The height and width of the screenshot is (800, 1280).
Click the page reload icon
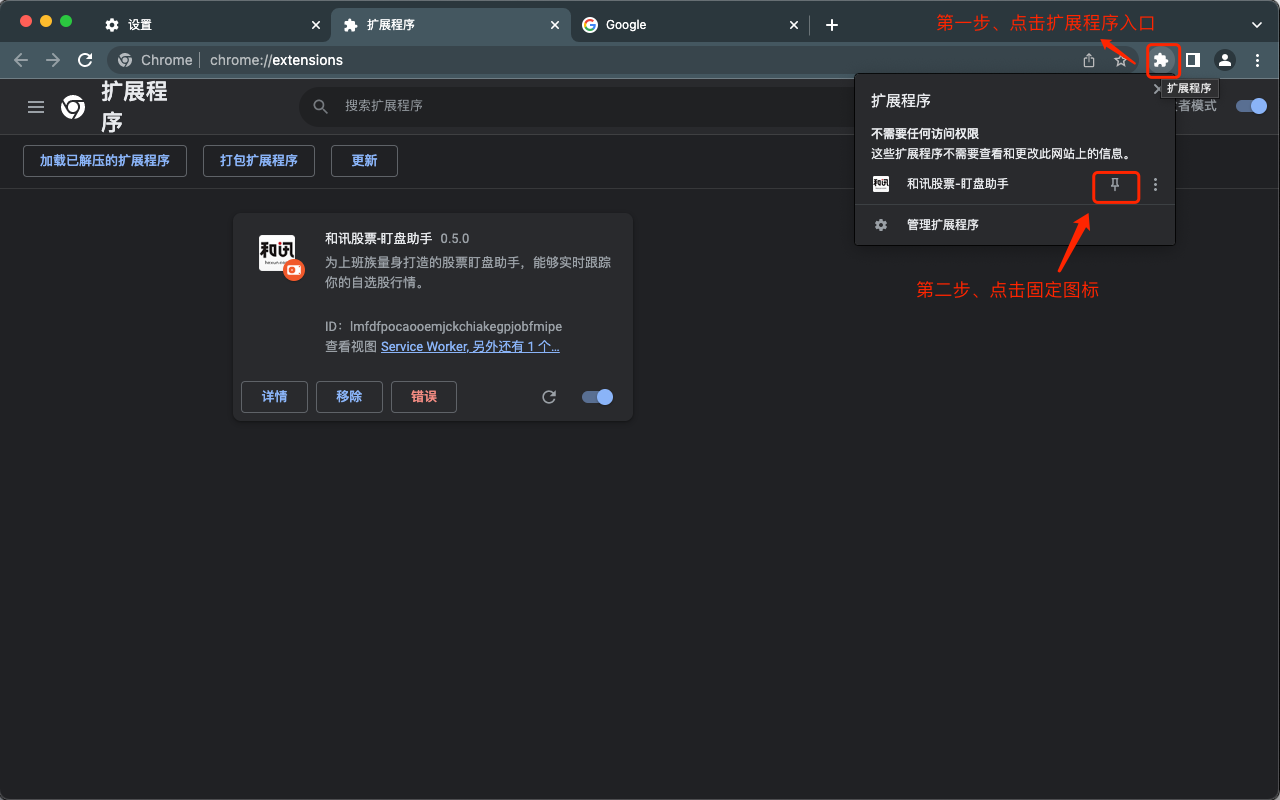coord(85,60)
